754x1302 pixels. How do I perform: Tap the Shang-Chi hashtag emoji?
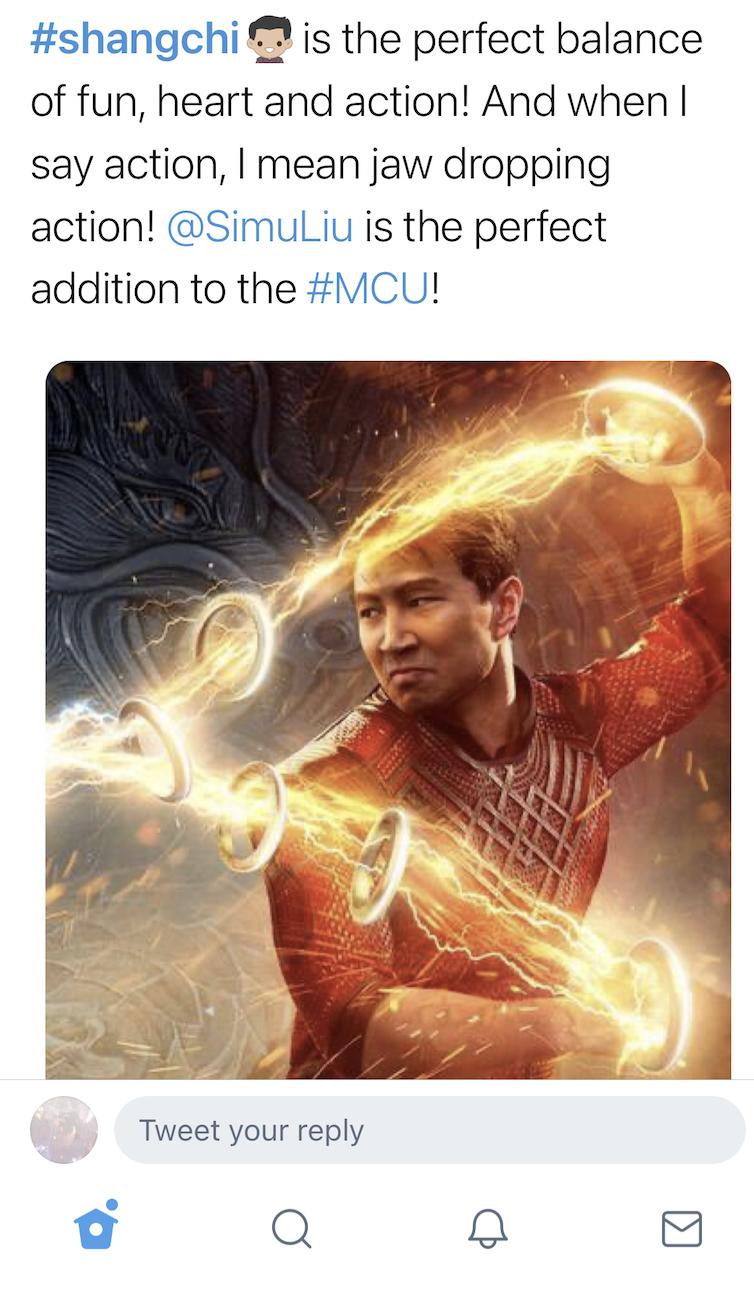(x=268, y=40)
